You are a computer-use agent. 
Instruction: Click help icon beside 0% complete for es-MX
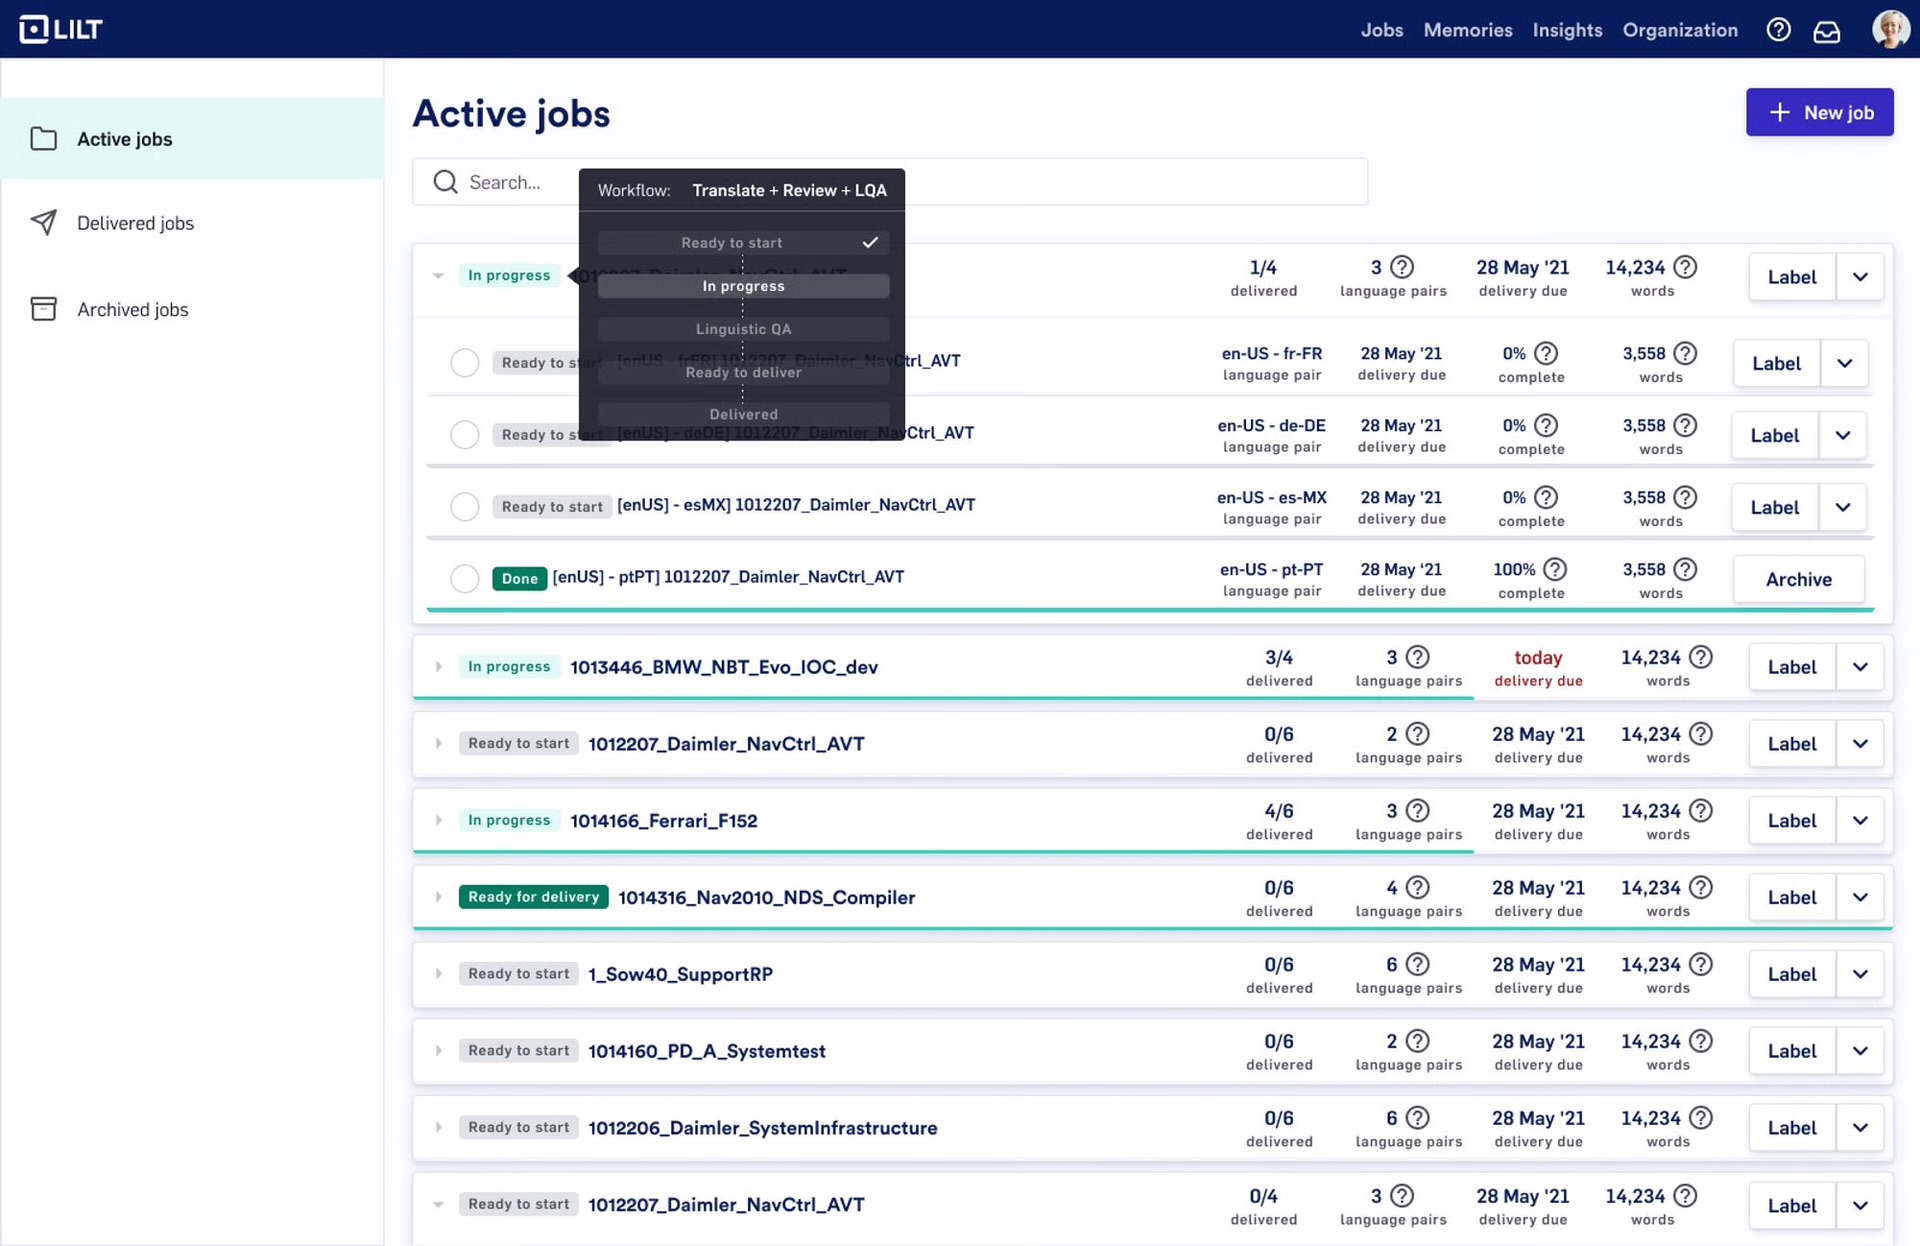tap(1546, 497)
